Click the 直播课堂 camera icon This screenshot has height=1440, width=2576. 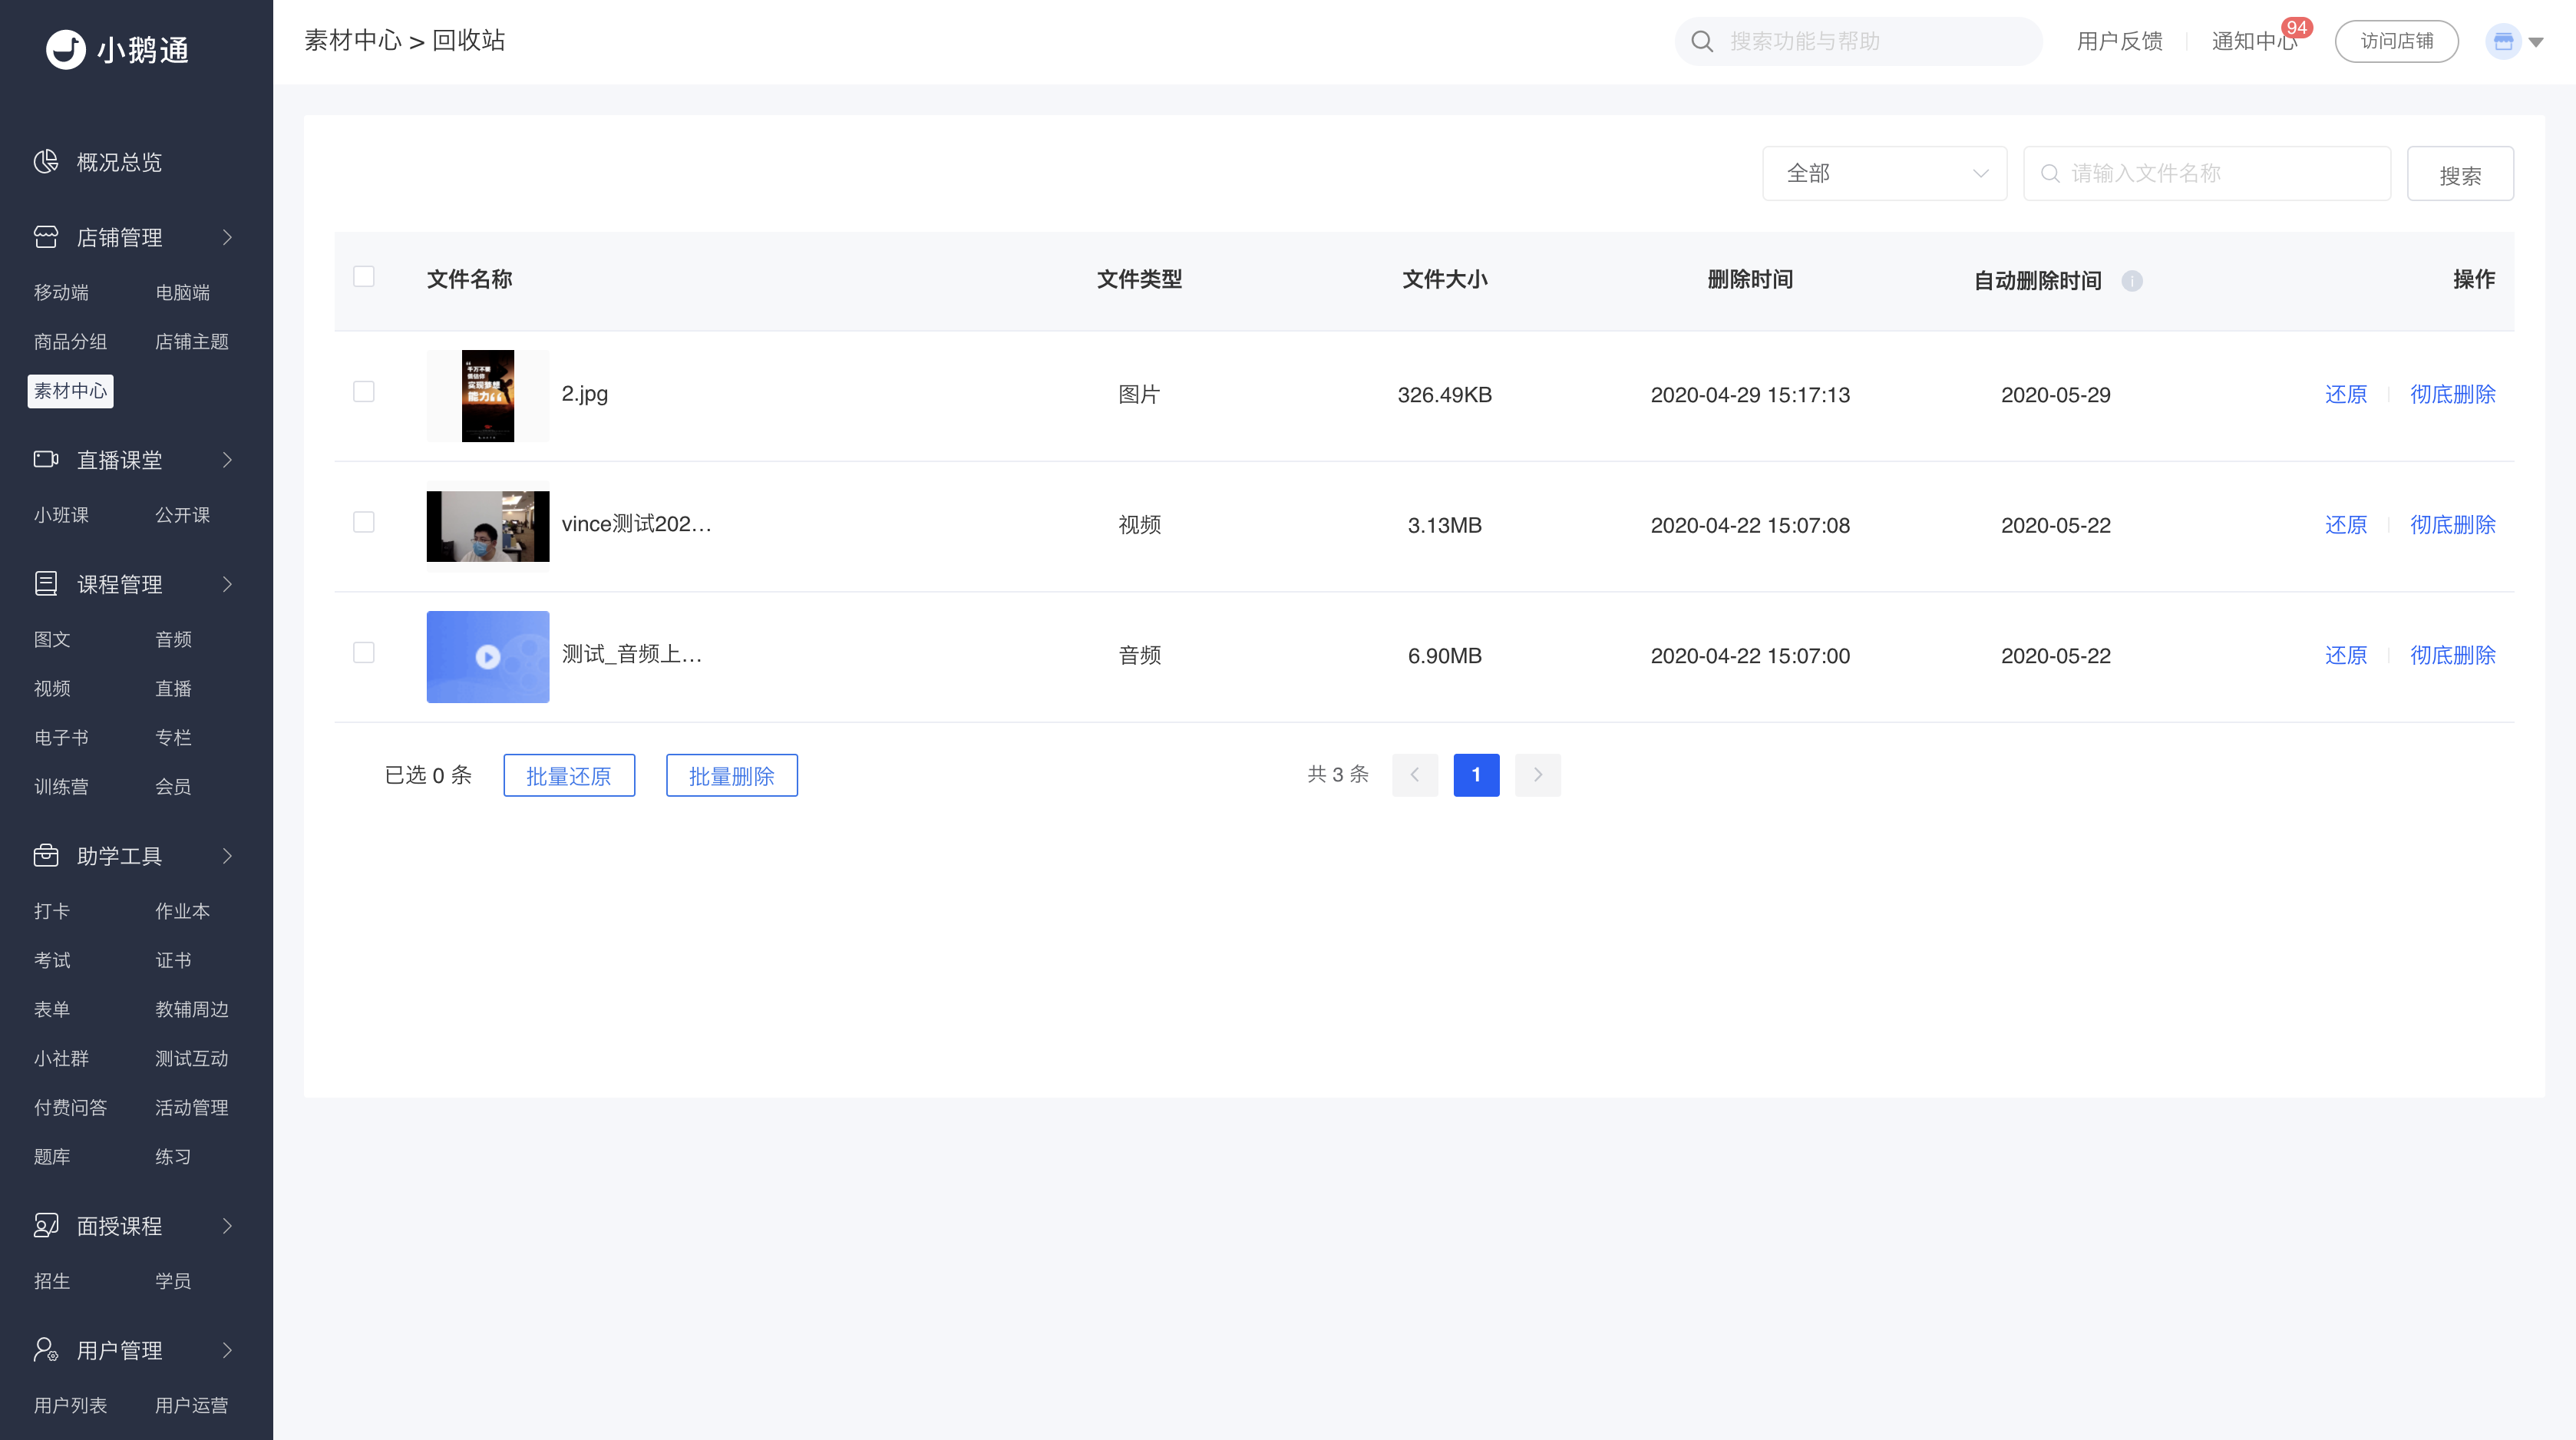46,460
